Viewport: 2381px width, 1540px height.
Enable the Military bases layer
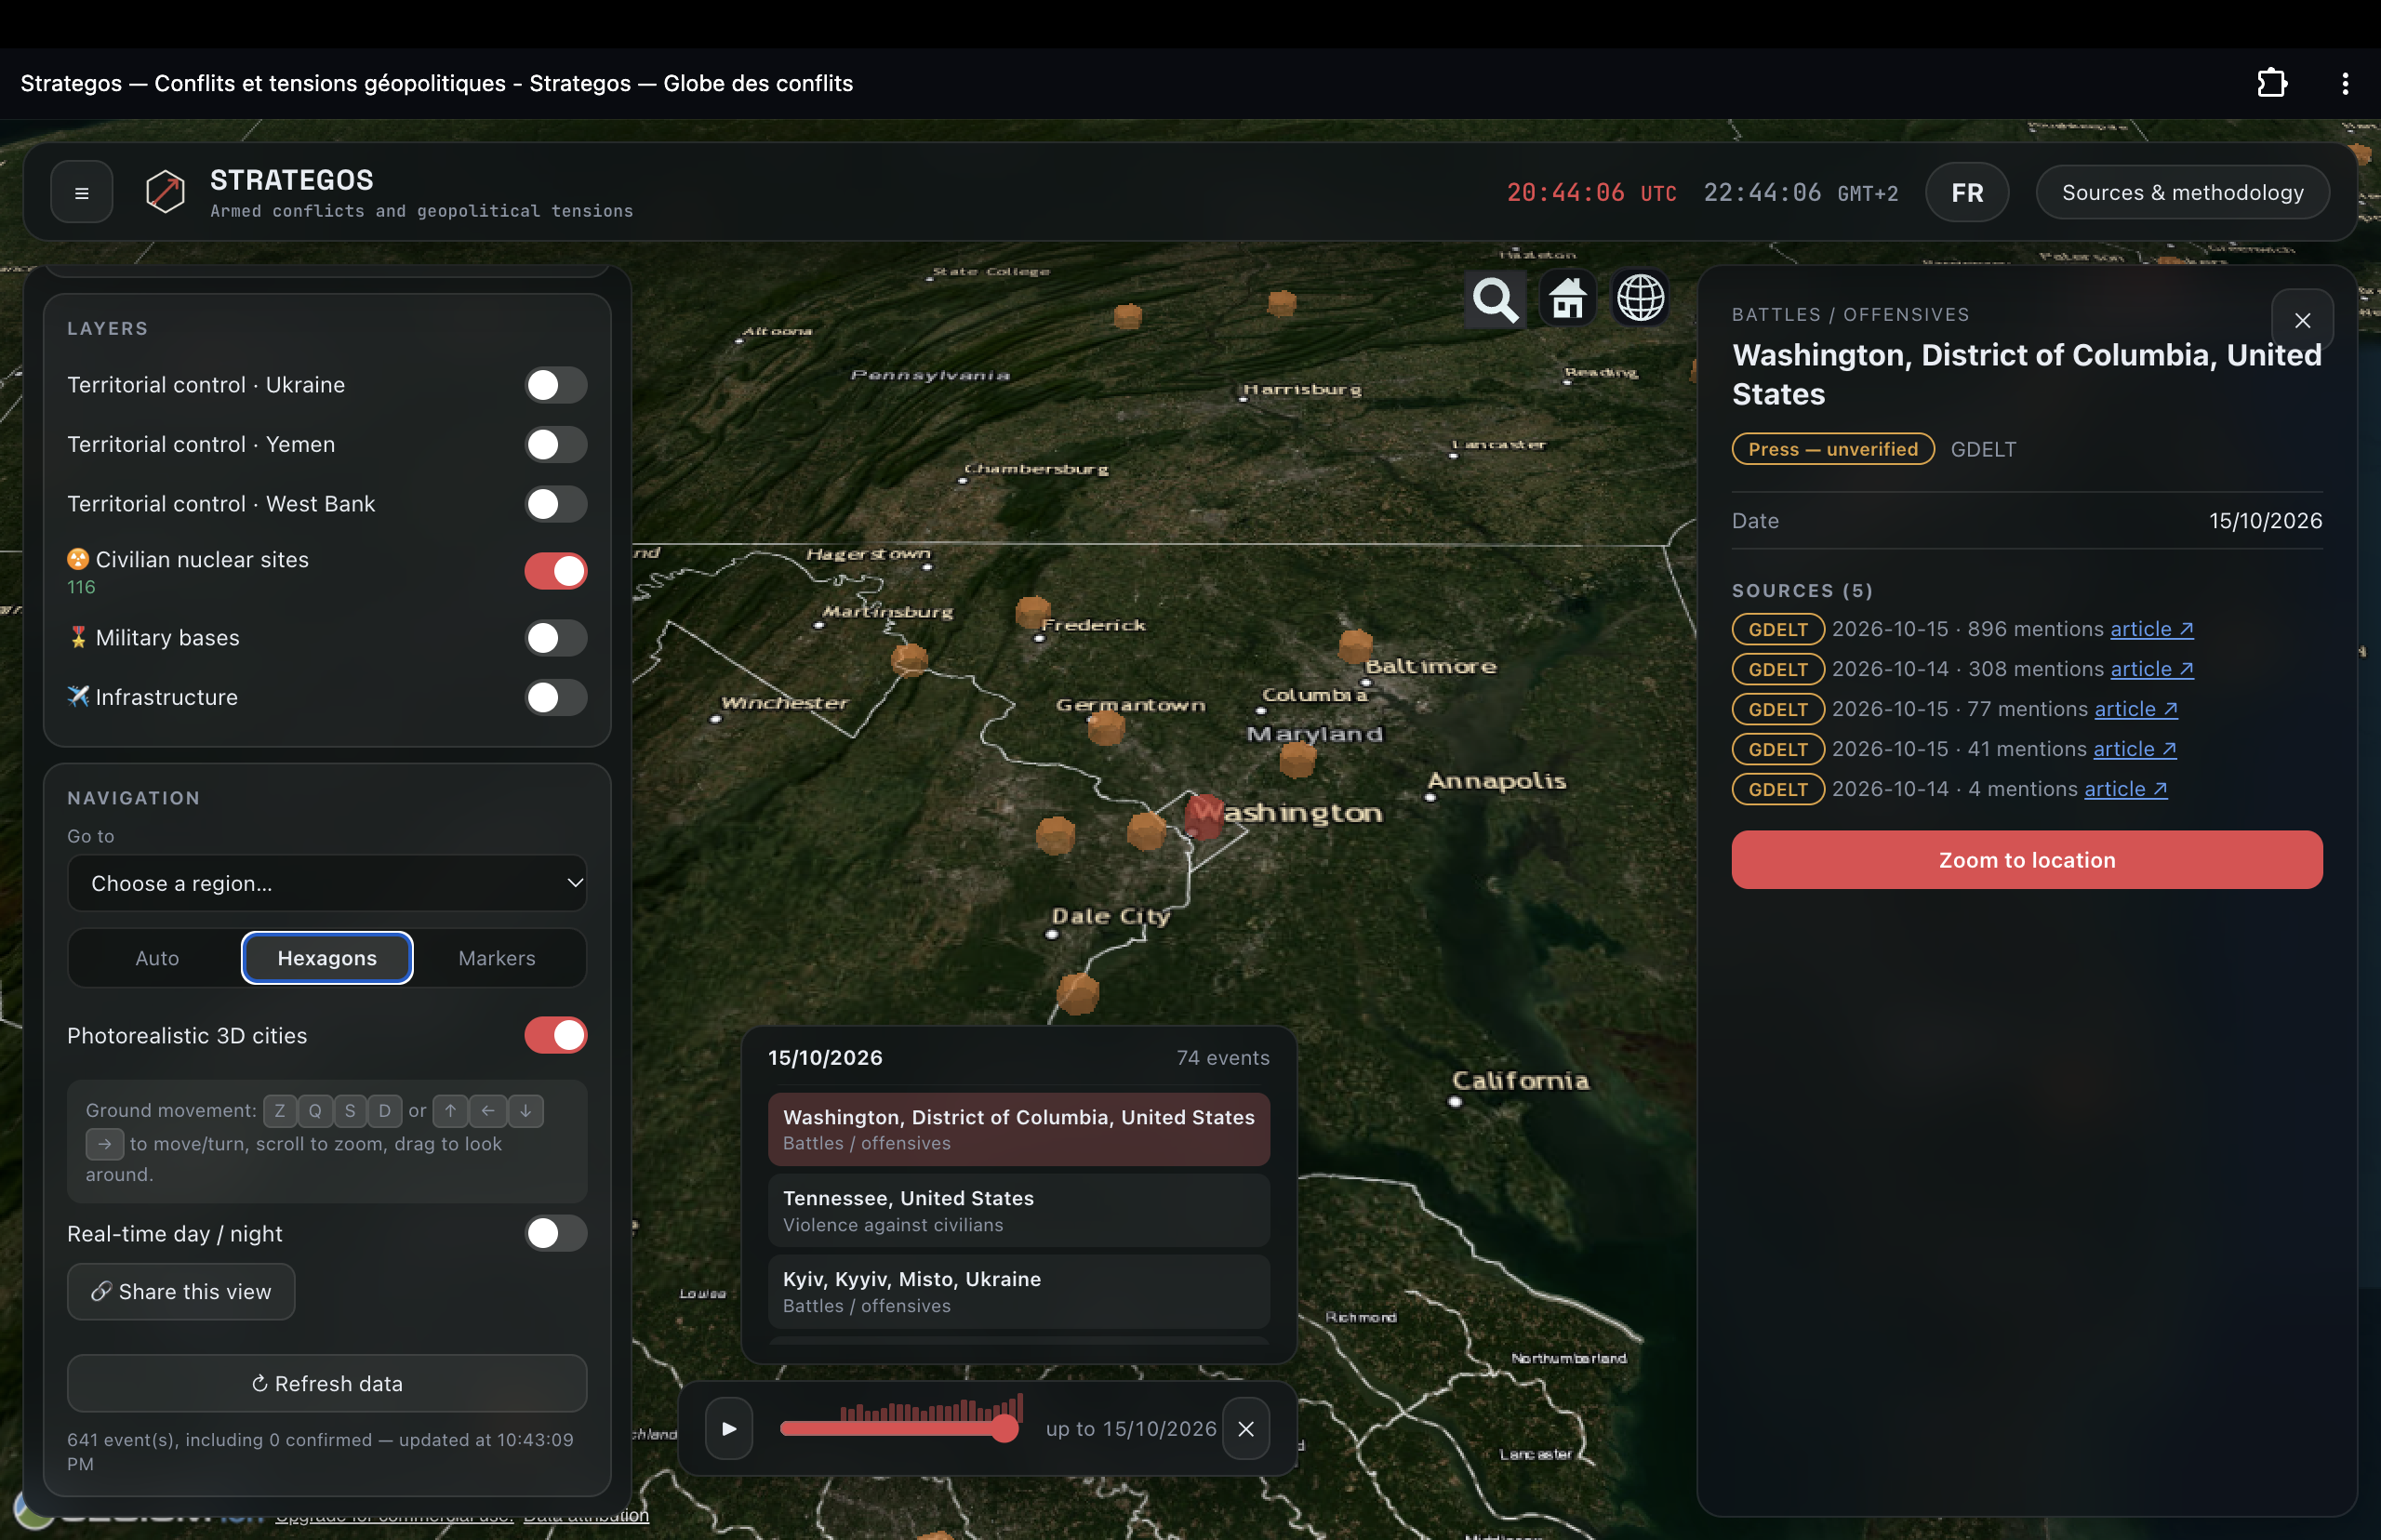point(556,638)
